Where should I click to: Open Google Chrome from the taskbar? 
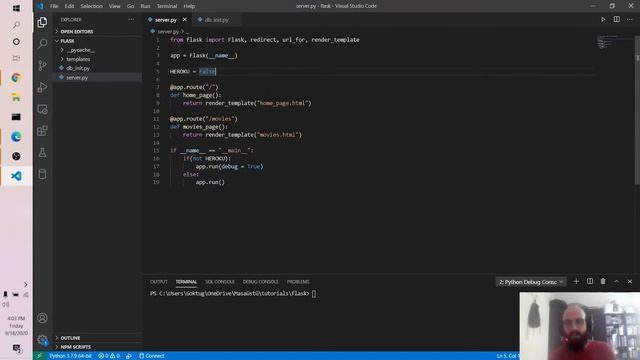pos(16,78)
